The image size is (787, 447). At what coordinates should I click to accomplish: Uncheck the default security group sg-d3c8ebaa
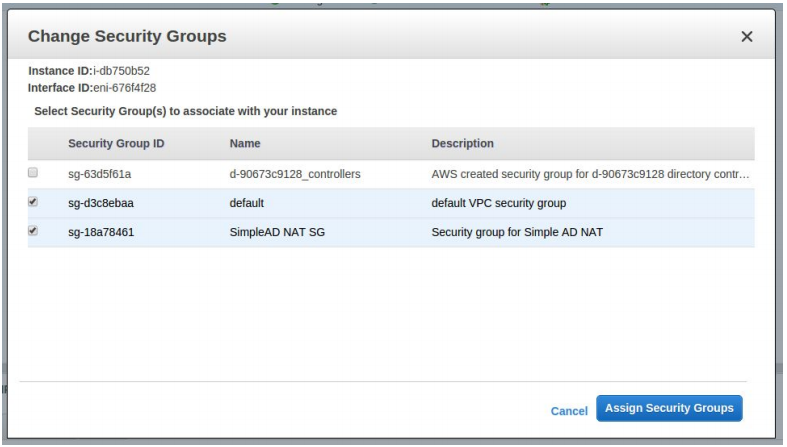33,203
